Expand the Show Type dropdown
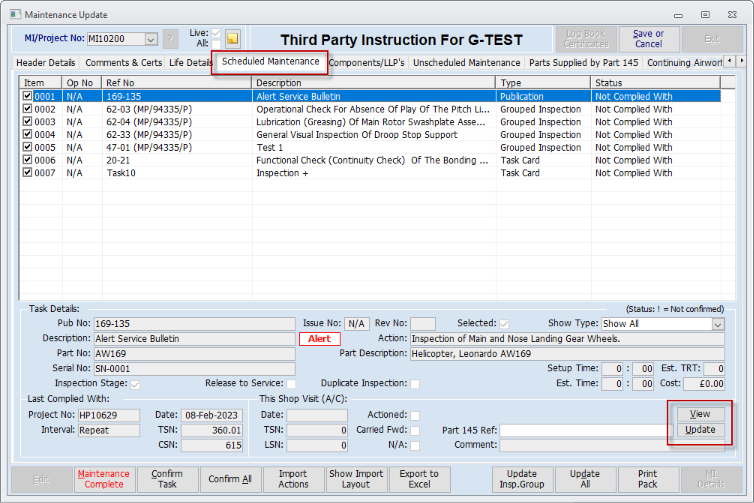The height and width of the screenshot is (503, 754). [x=717, y=324]
